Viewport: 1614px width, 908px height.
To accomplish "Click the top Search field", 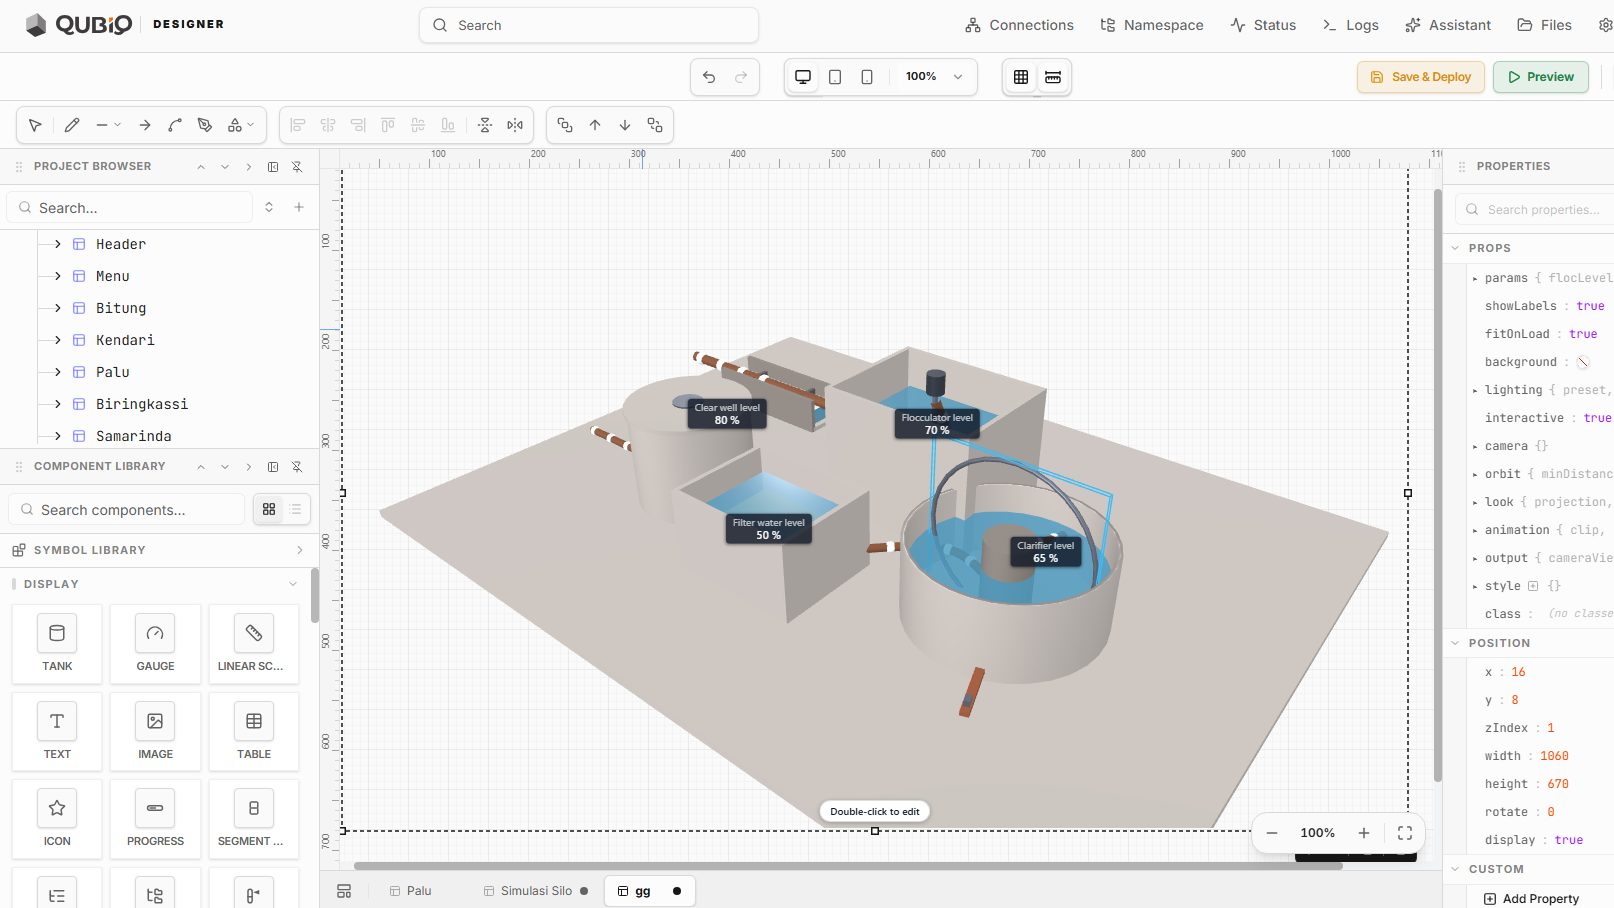I will 589,25.
